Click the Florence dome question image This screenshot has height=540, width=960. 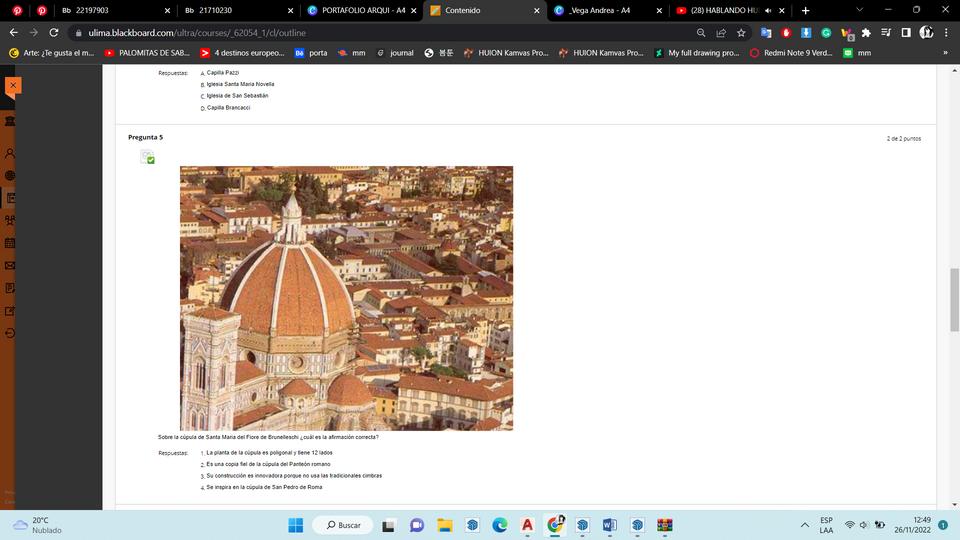347,298
